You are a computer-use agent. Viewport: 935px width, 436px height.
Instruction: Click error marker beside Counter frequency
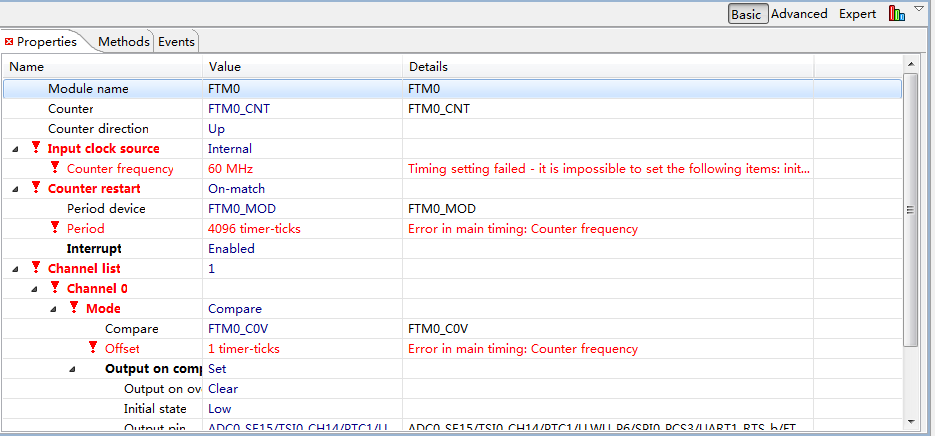(x=55, y=168)
